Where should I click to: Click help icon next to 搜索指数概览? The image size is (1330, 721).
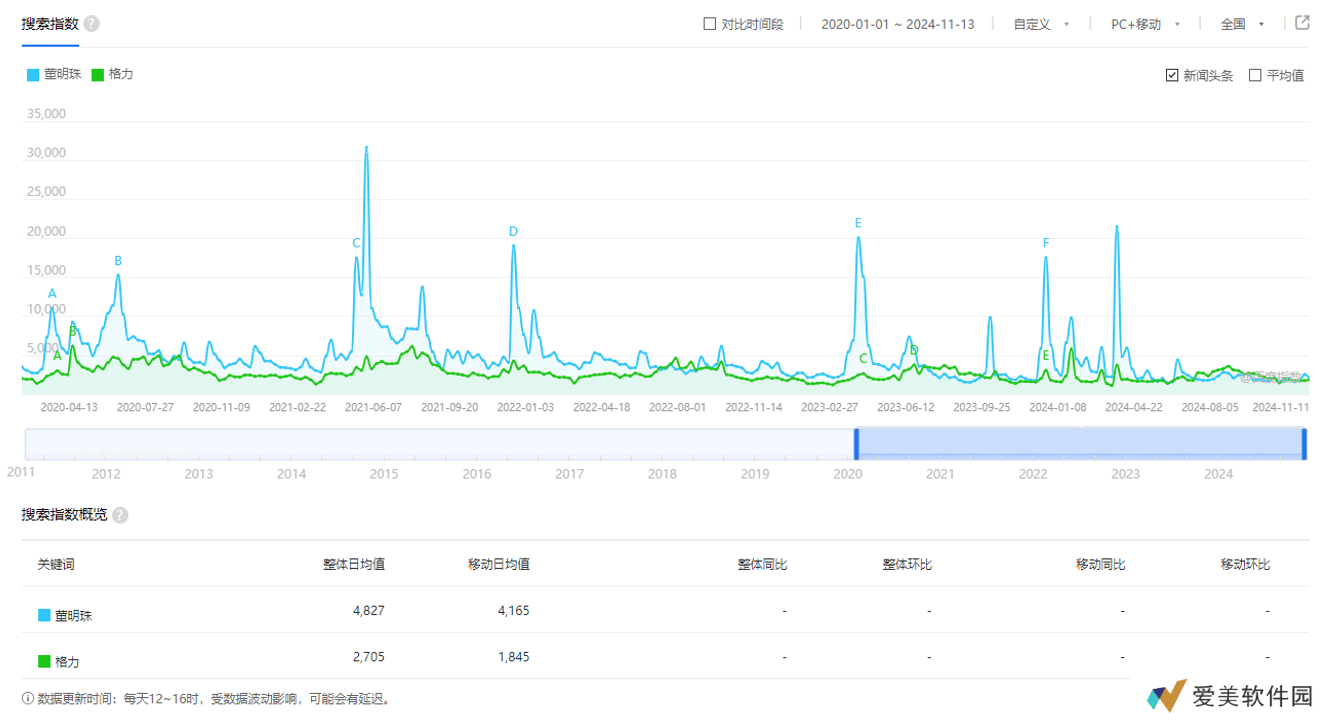(x=120, y=515)
